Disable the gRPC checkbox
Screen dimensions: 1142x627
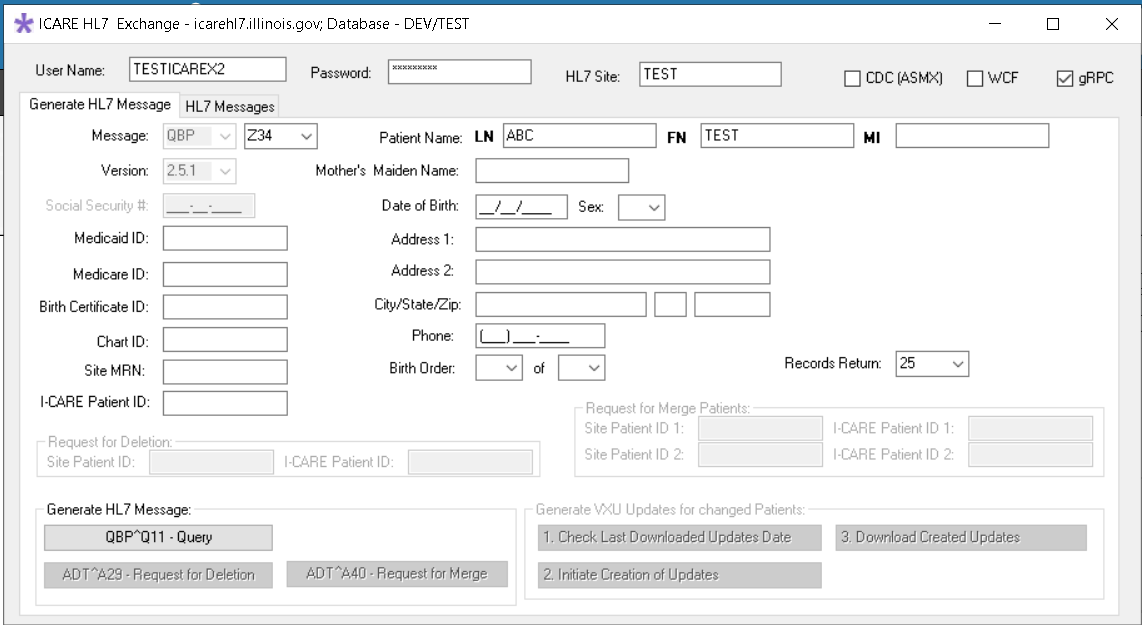[x=1064, y=76]
